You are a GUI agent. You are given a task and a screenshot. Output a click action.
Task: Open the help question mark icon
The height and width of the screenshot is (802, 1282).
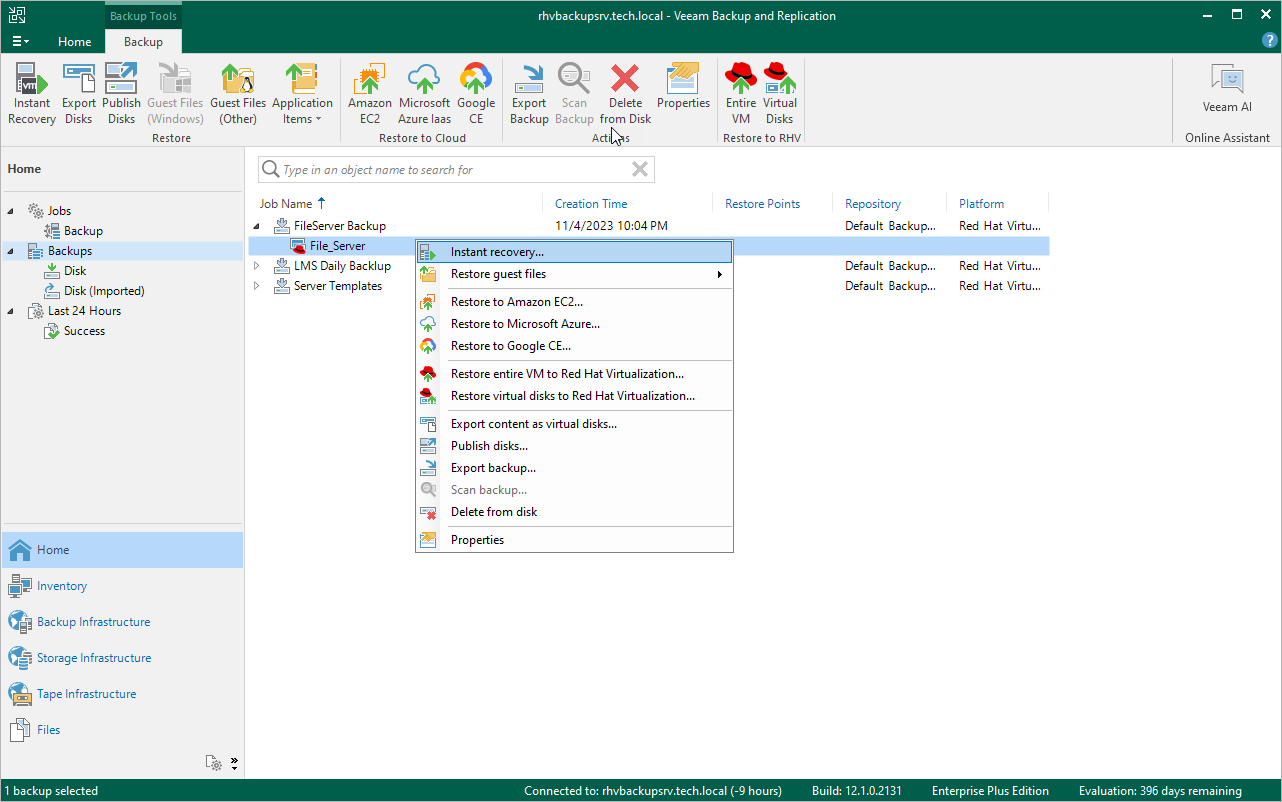coord(1270,40)
